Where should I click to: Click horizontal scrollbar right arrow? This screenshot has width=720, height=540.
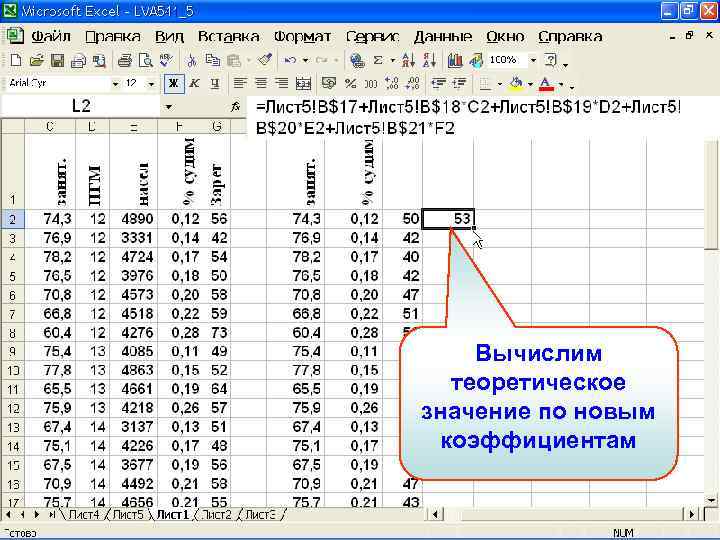[692, 514]
